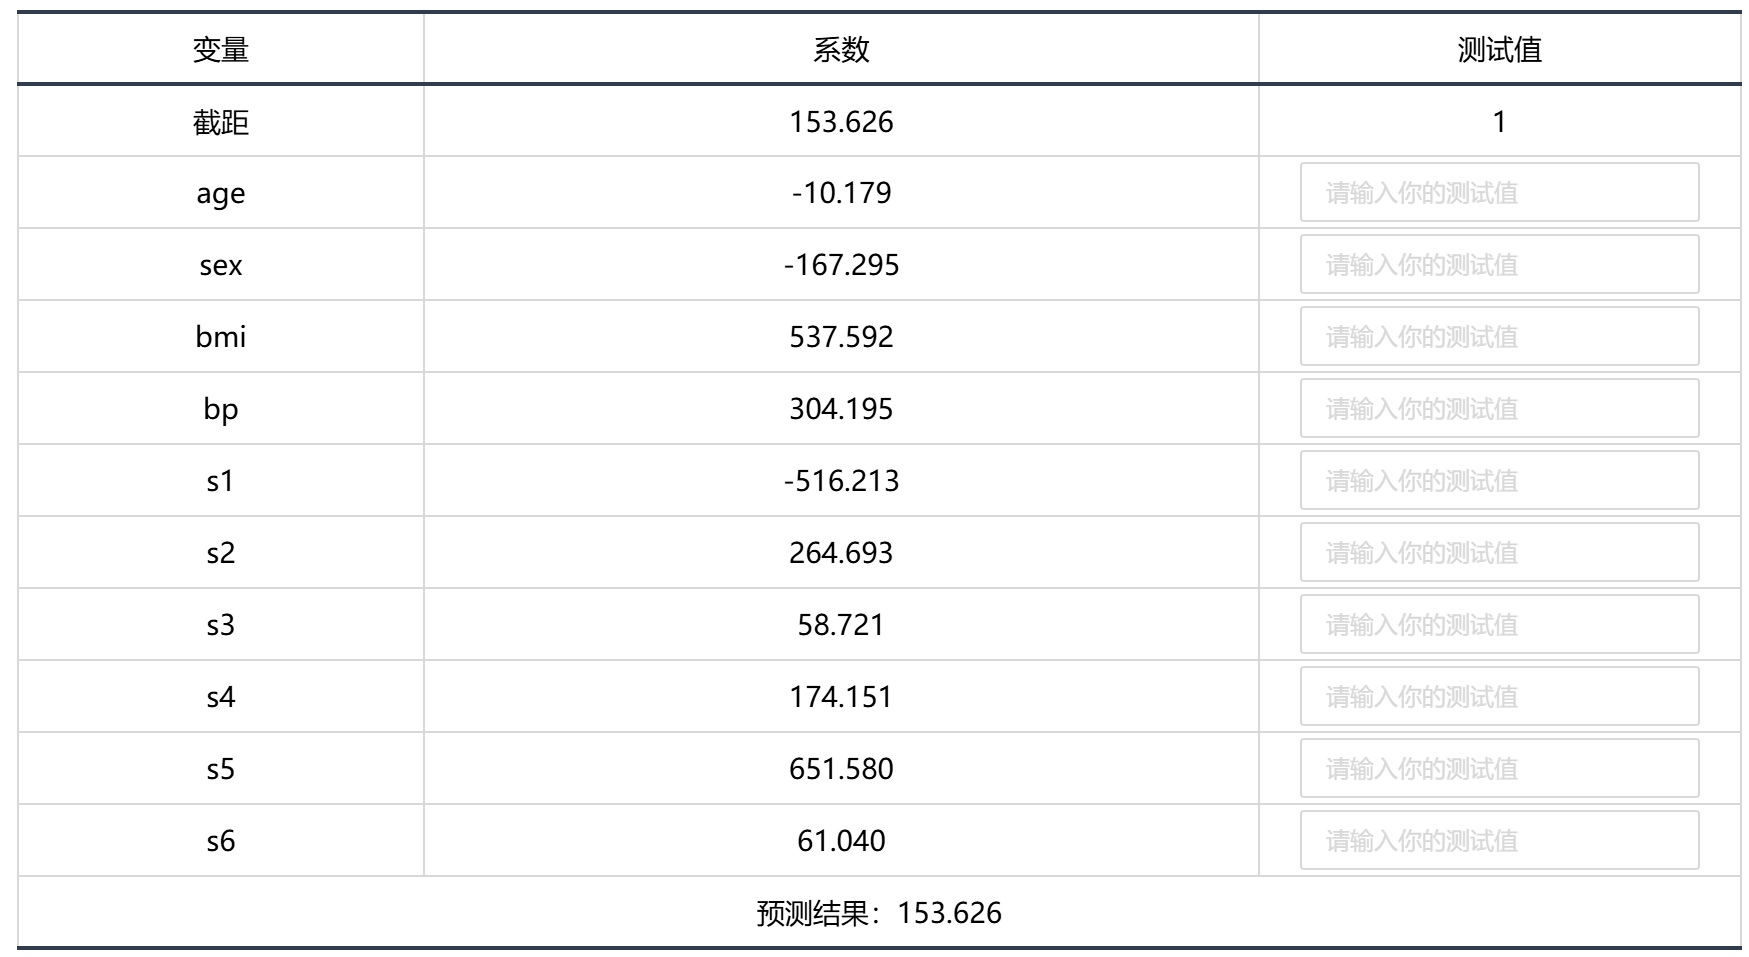
Task: Select the s5 coefficient 651.580 cell
Action: pos(841,768)
